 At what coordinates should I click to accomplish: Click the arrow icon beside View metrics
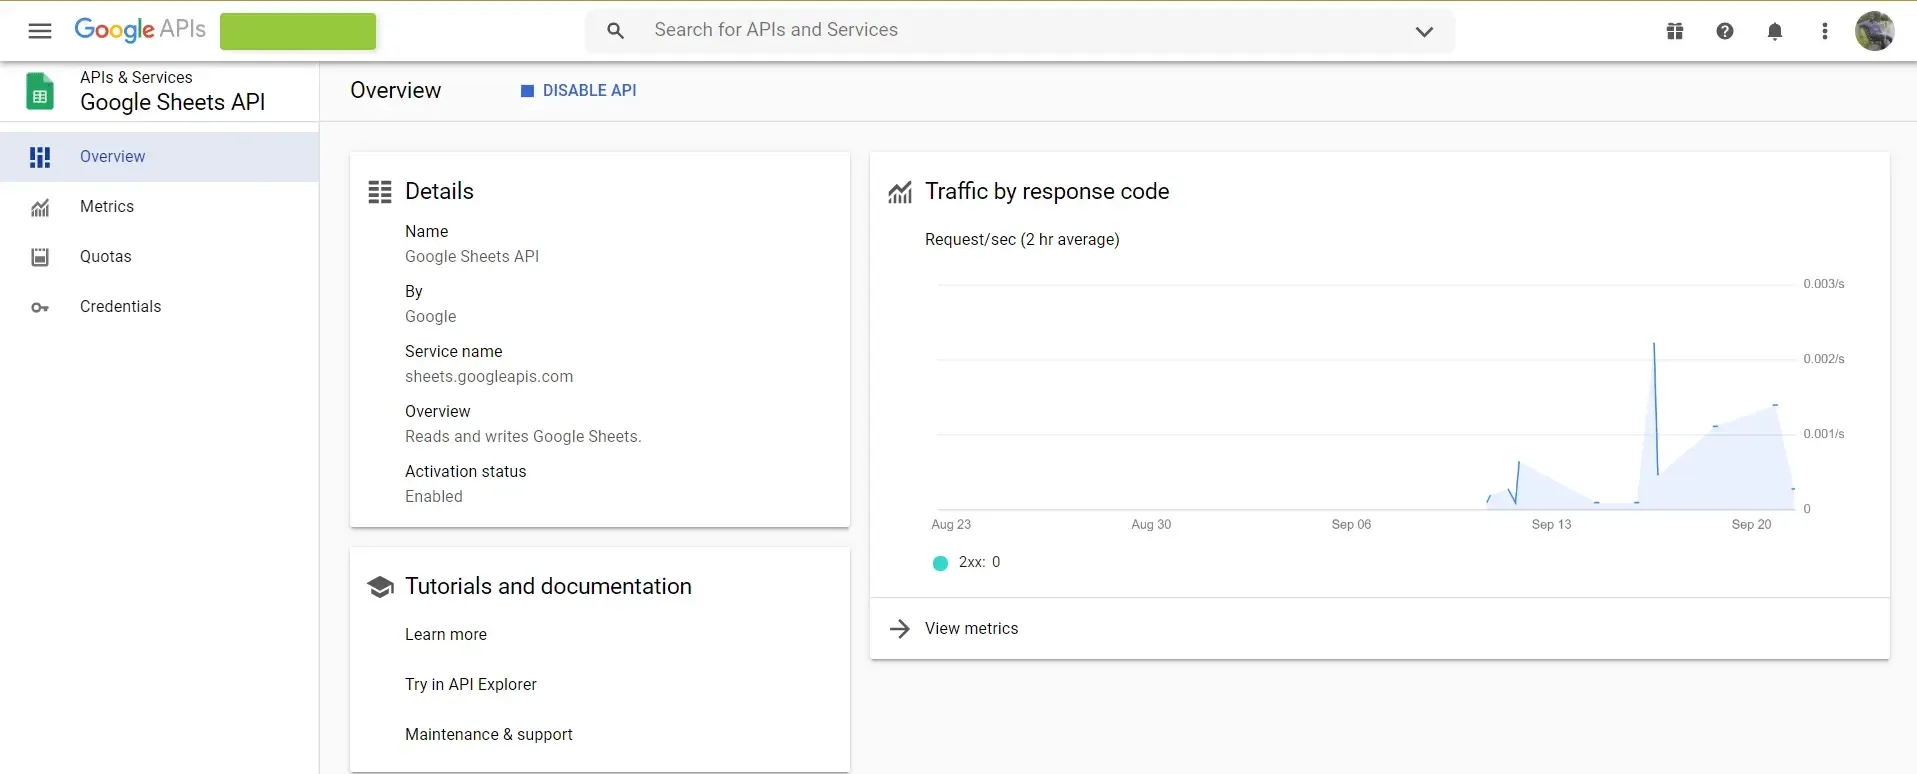click(900, 629)
